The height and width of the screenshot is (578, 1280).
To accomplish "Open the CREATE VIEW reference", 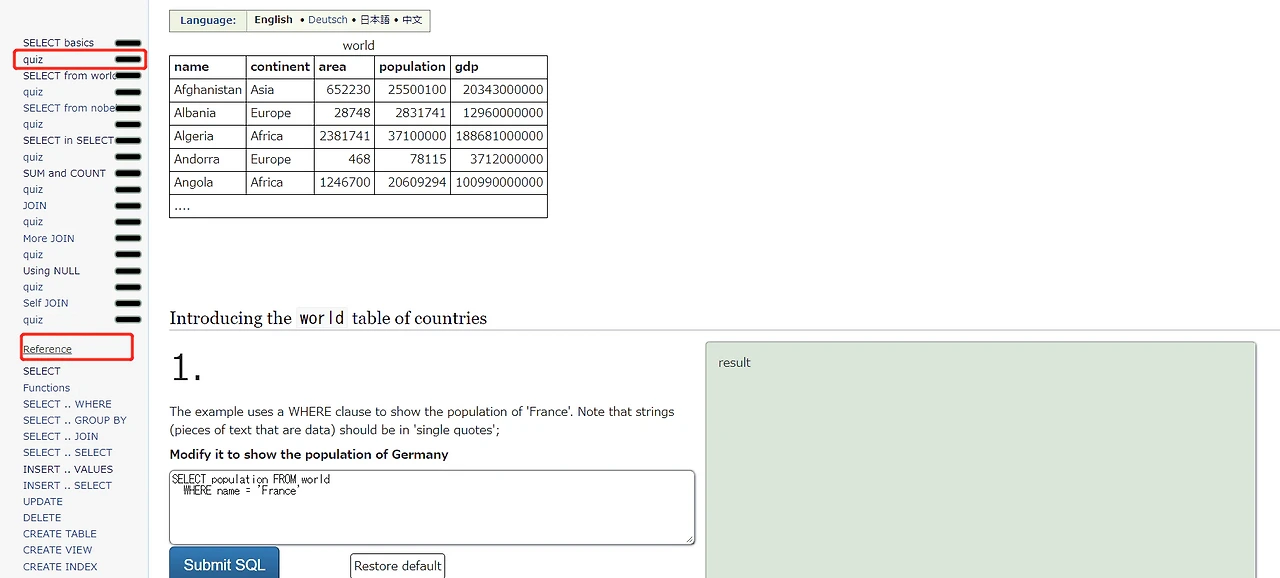I will click(58, 550).
